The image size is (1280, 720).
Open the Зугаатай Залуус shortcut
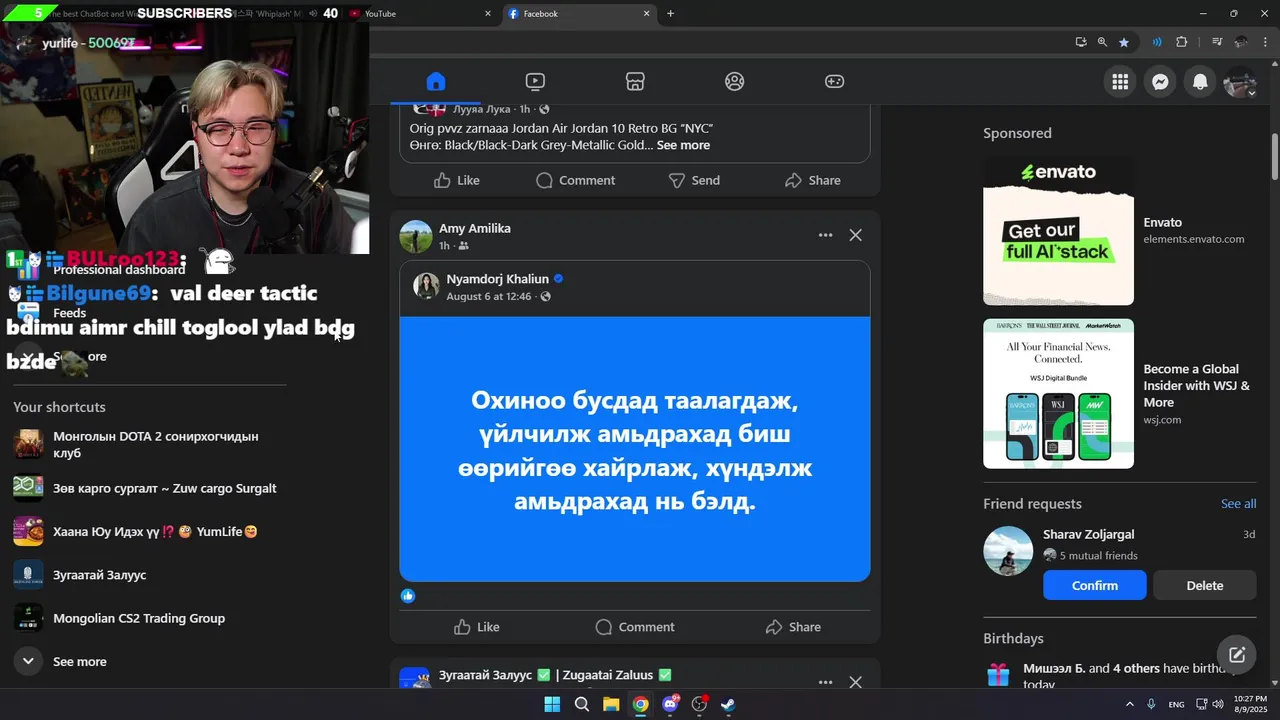(x=150, y=575)
